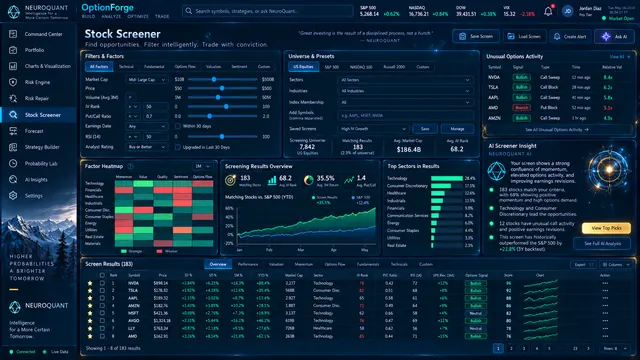Open the action menu for NVDA row
Viewport: 640px width, 360px height.
pos(605,283)
